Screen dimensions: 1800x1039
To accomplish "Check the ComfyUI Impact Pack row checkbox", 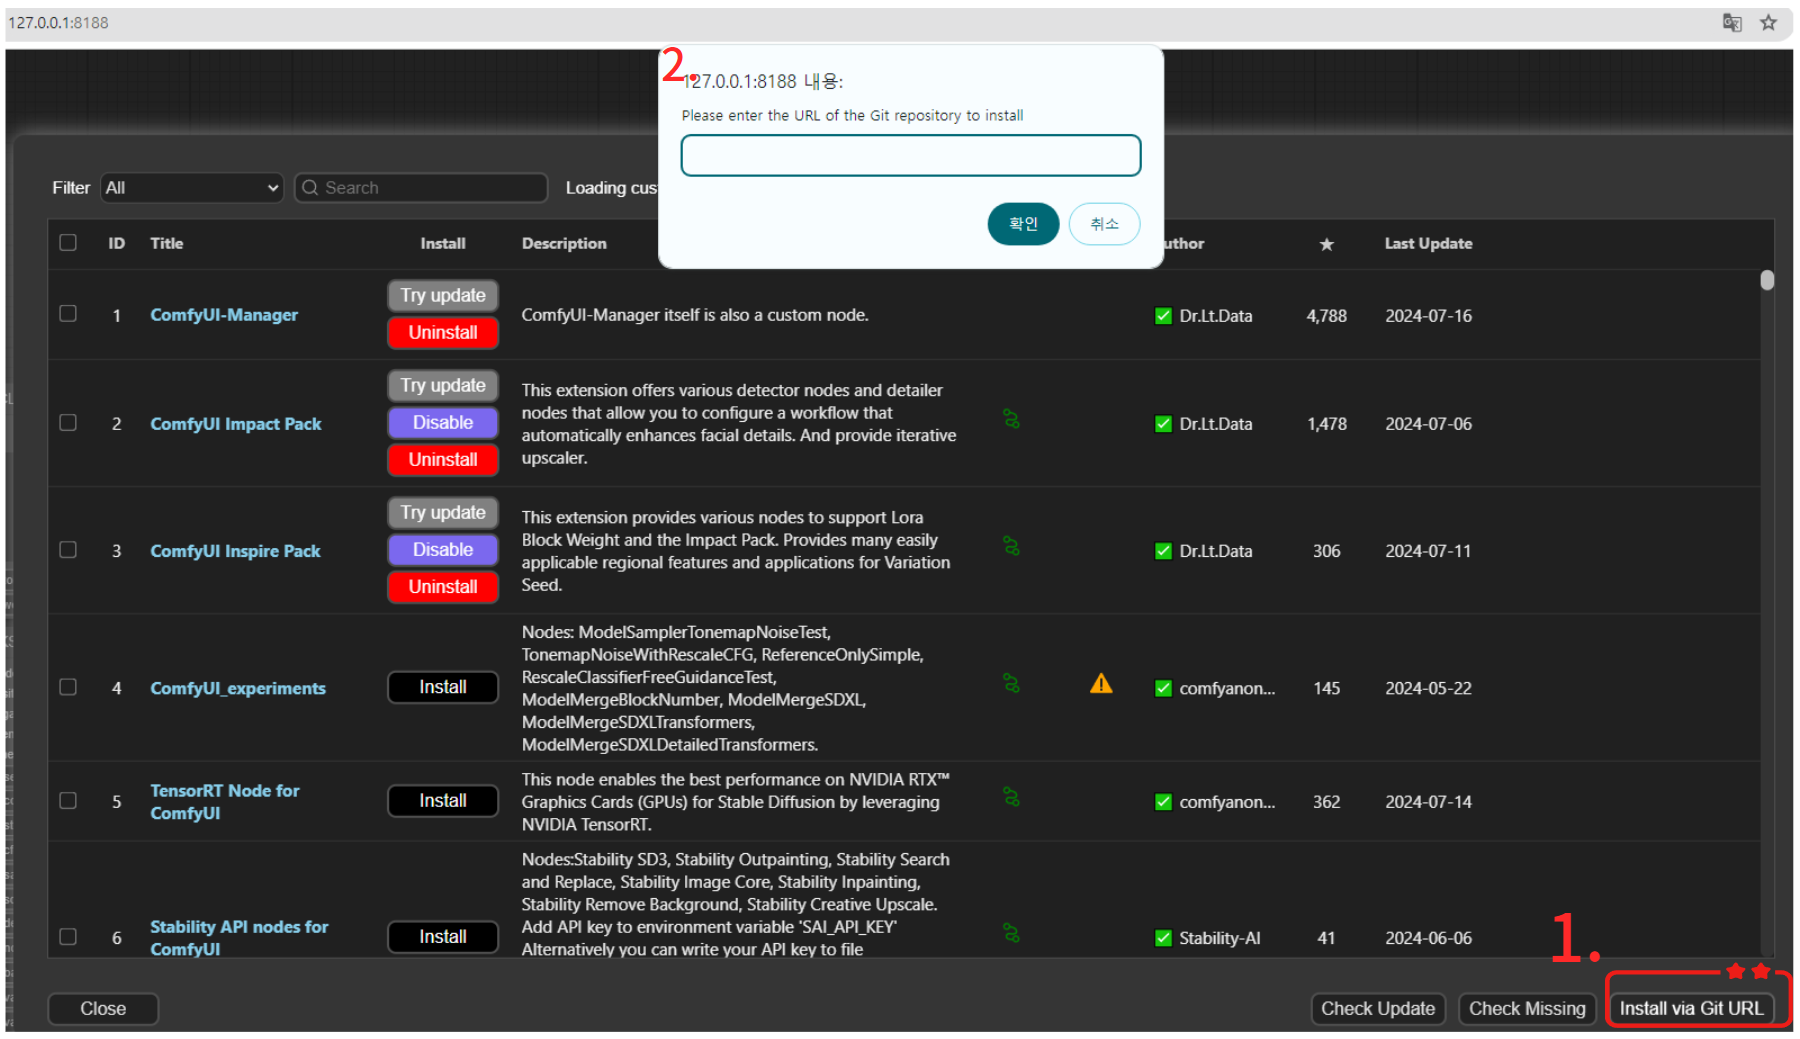I will [68, 422].
